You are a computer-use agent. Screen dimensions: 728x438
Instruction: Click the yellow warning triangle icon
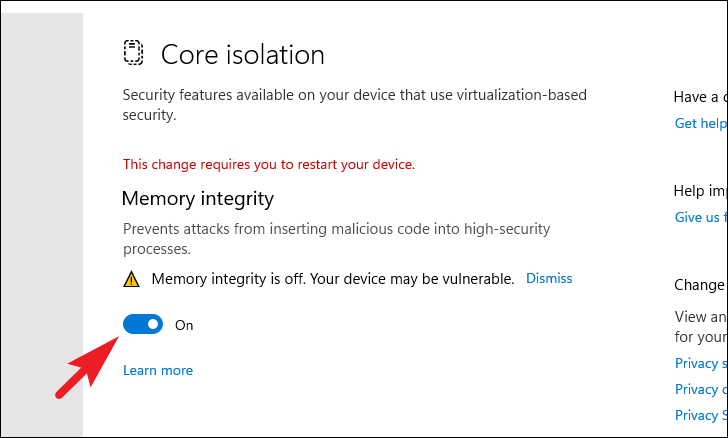[x=131, y=279]
